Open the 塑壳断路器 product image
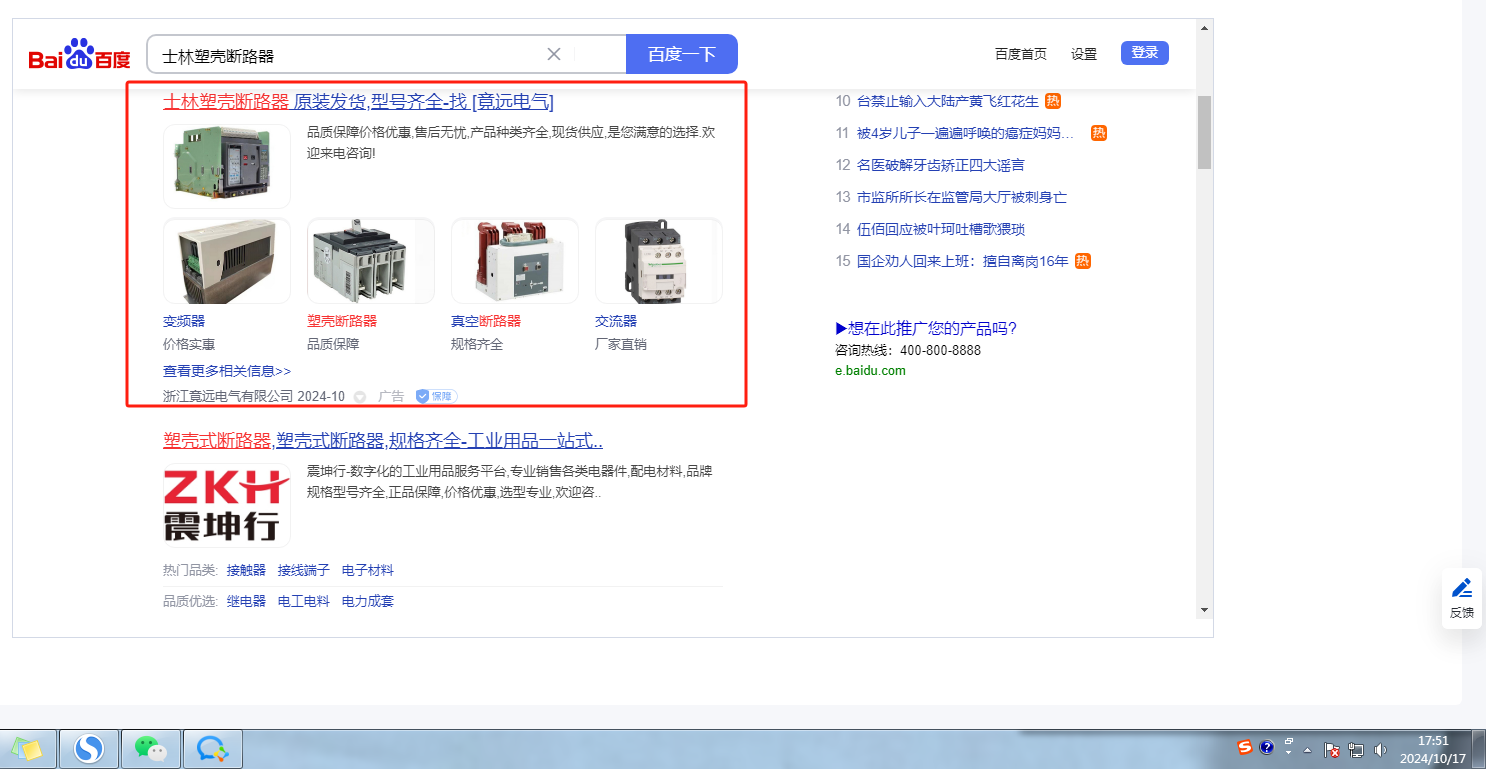 pos(371,261)
